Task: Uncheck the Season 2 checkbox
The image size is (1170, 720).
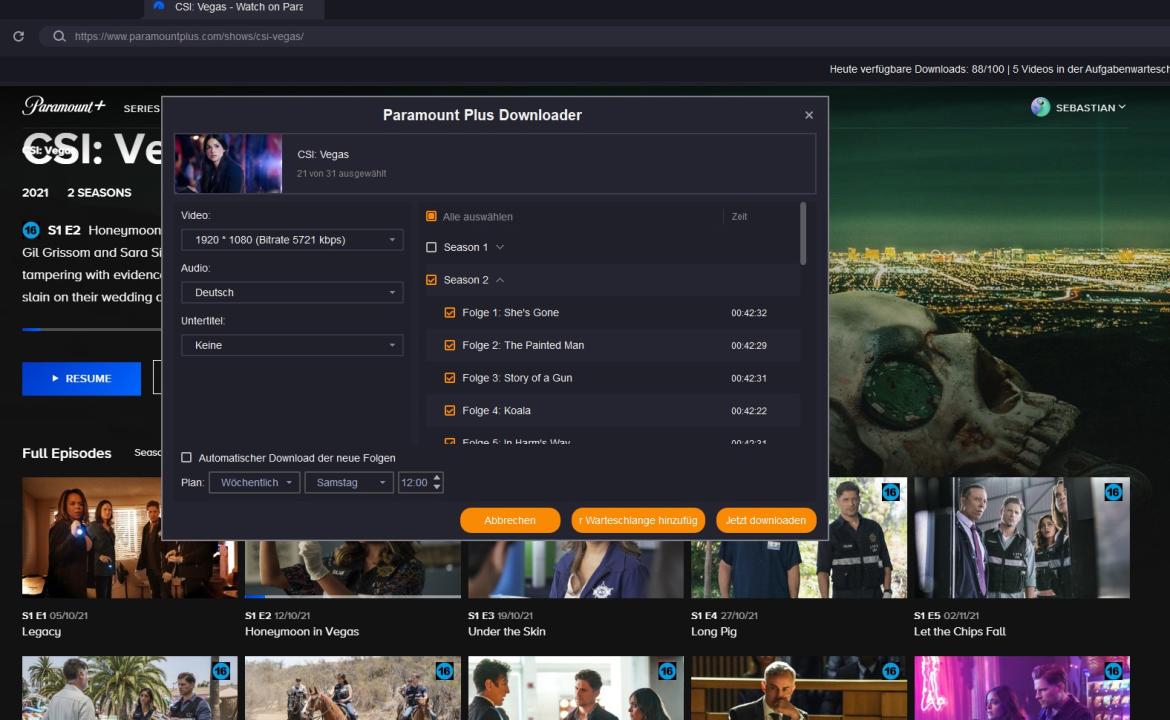Action: coord(431,280)
